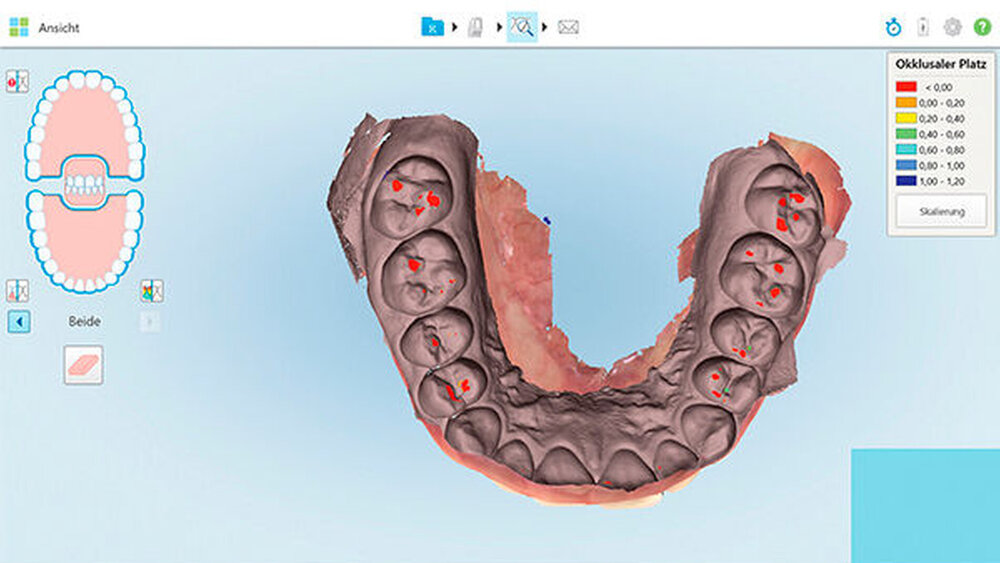Toggle the colored occlusal clearance view
This screenshot has width=1000, height=563.
coord(151,291)
